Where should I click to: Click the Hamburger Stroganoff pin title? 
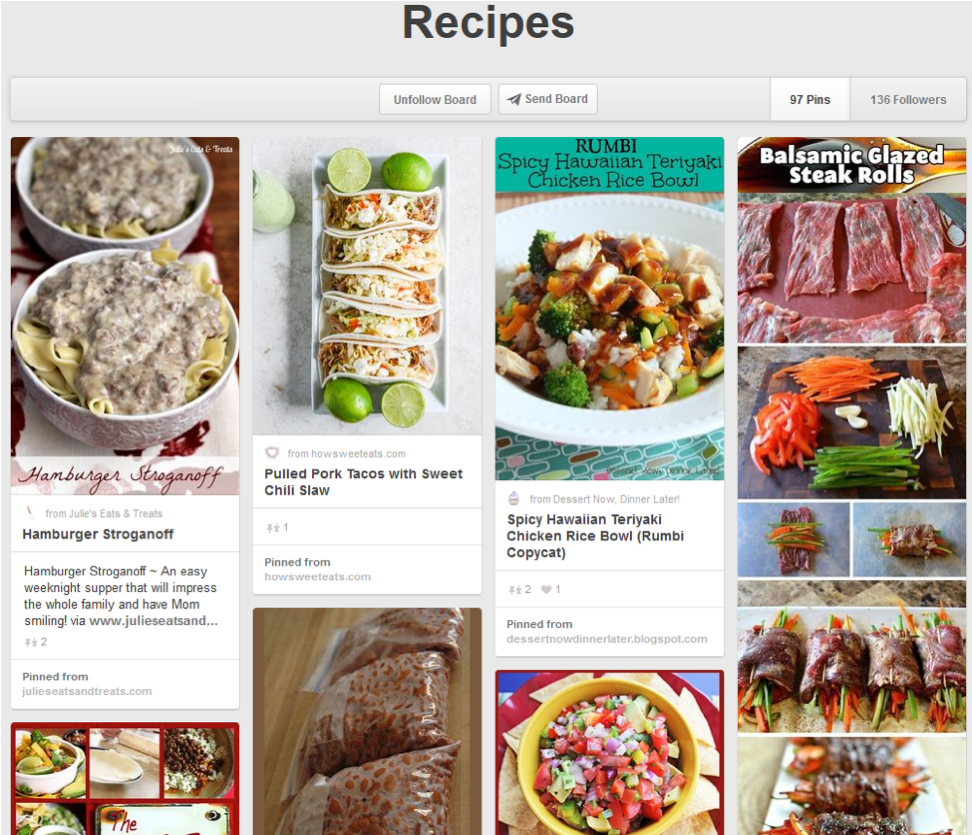(x=98, y=534)
